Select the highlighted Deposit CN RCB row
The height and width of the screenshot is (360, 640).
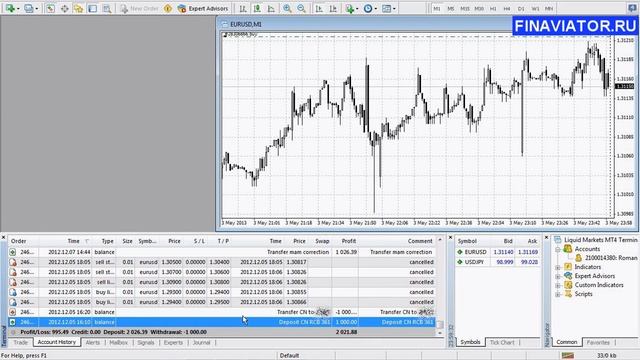click(x=222, y=322)
